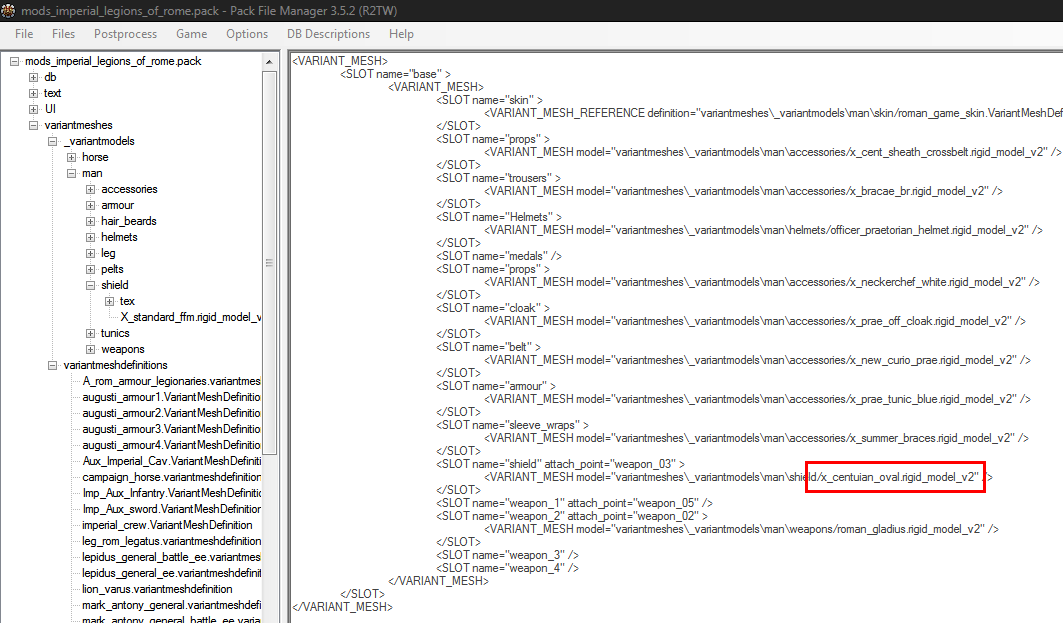Select campaign_horse.variantmeshdefinition file
1063x623 pixels.
tap(172, 477)
